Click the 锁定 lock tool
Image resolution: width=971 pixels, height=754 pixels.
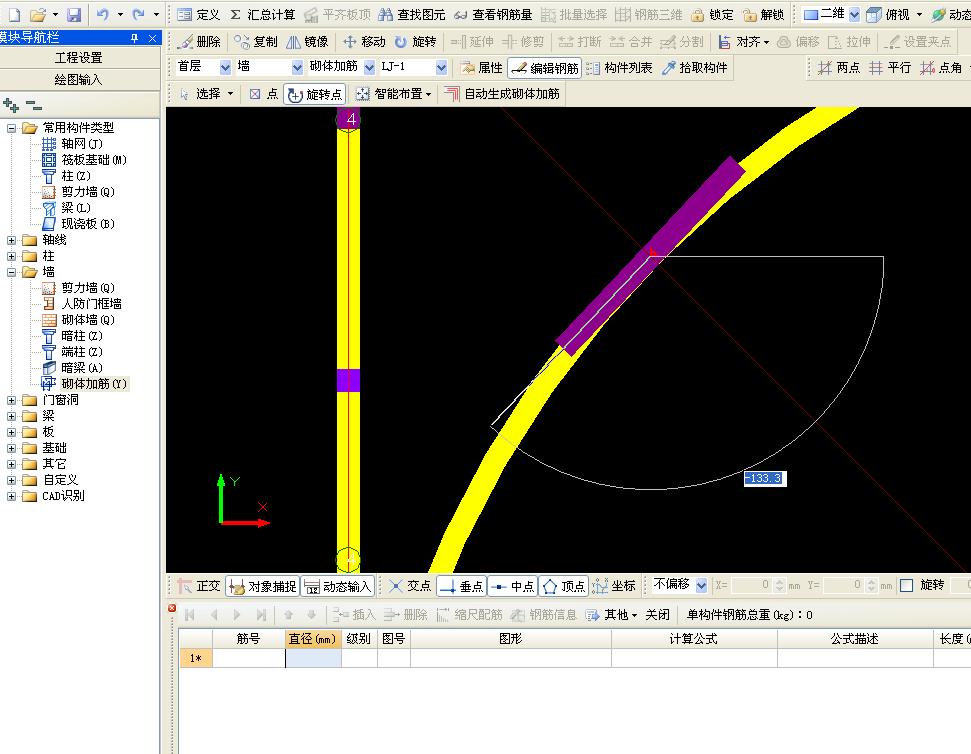pos(712,14)
